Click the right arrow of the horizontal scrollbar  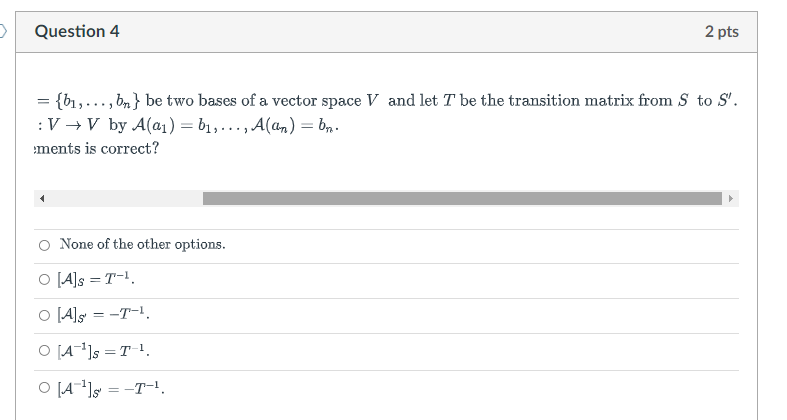point(730,199)
